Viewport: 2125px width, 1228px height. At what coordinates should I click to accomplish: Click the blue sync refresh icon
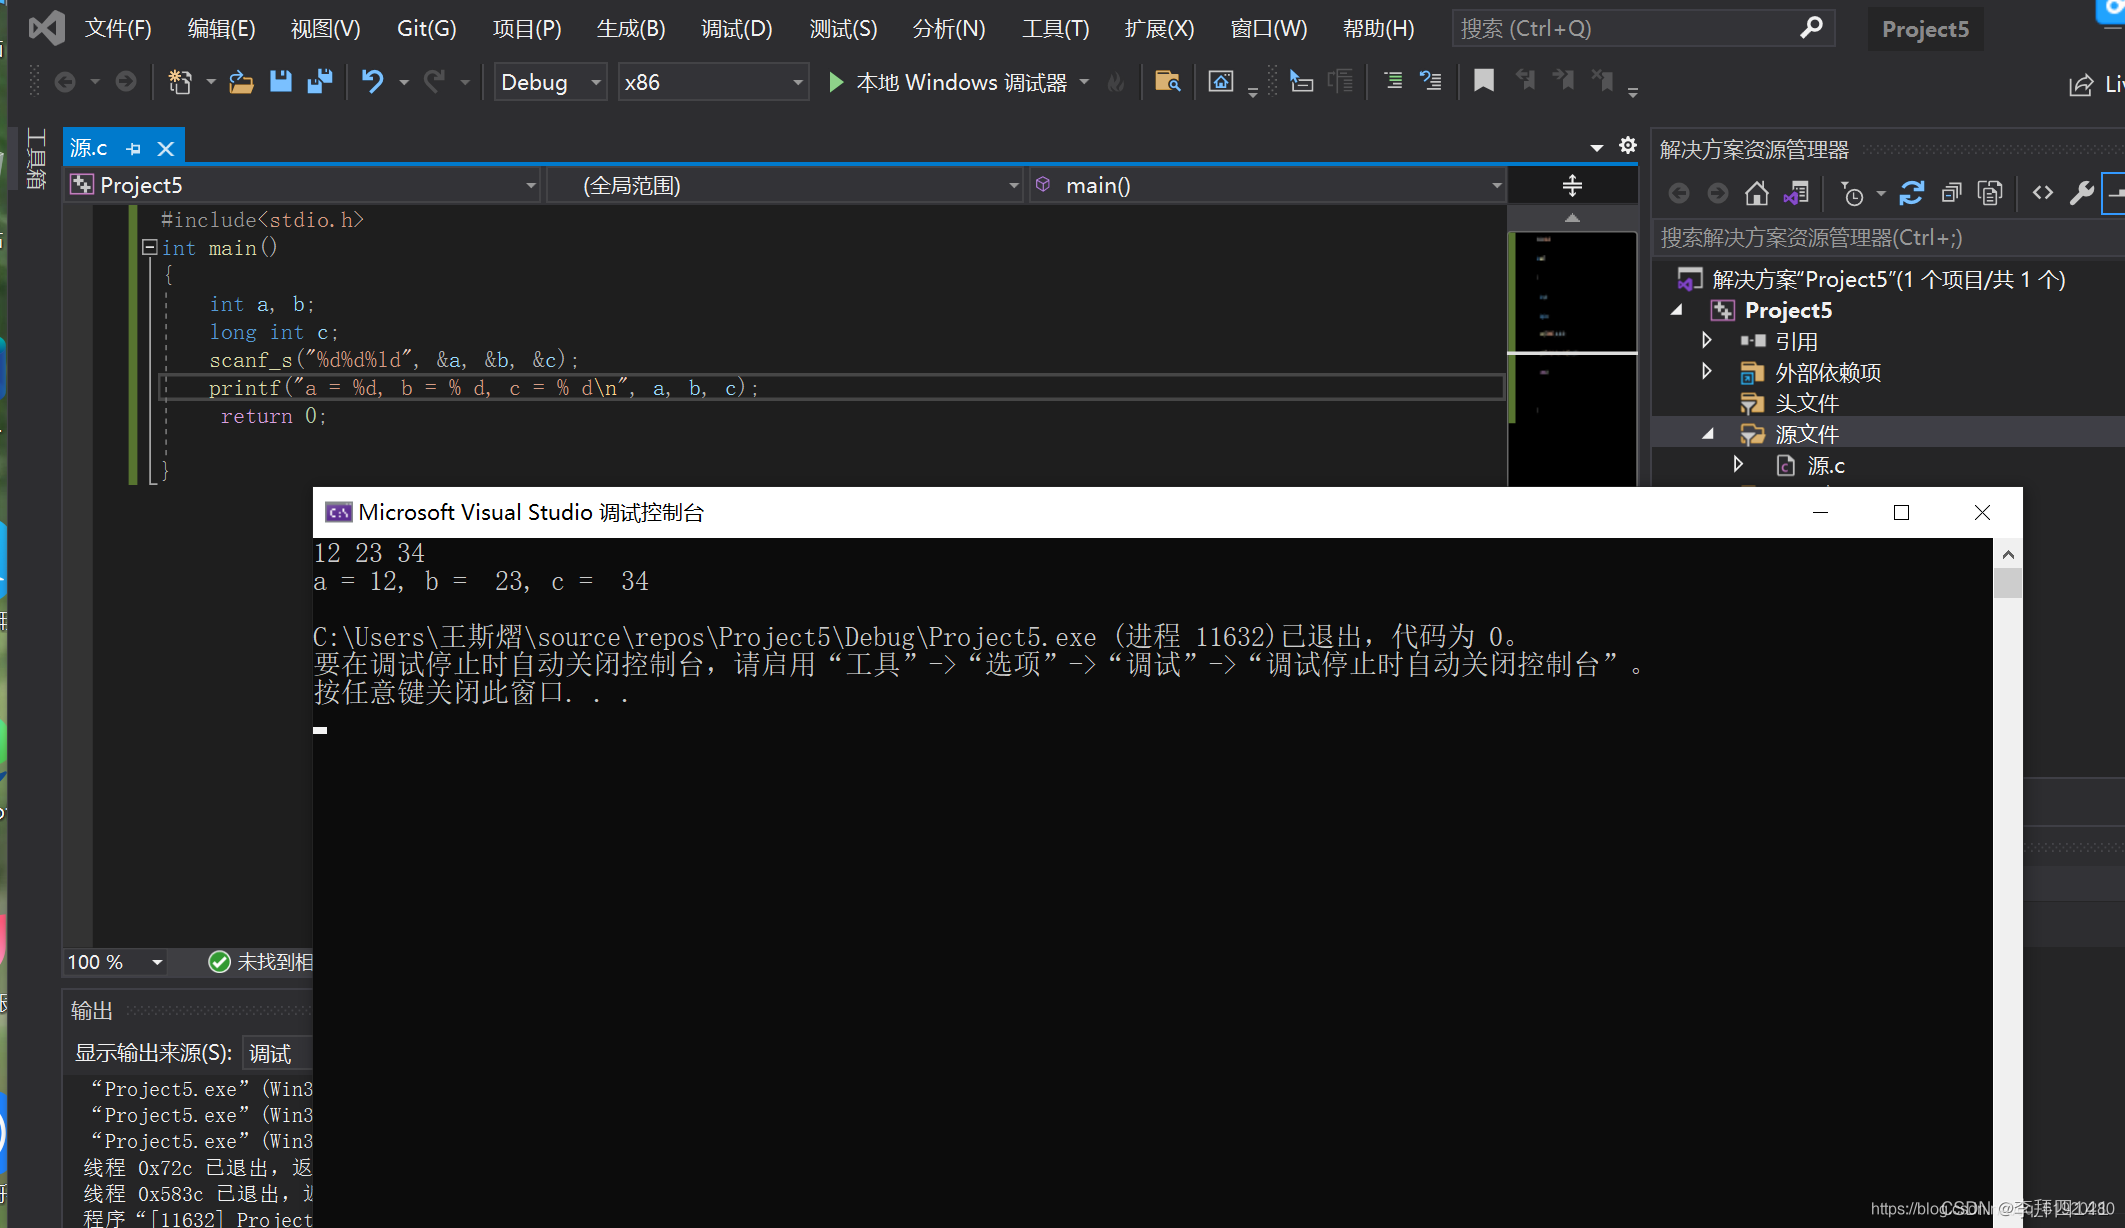point(1911,193)
